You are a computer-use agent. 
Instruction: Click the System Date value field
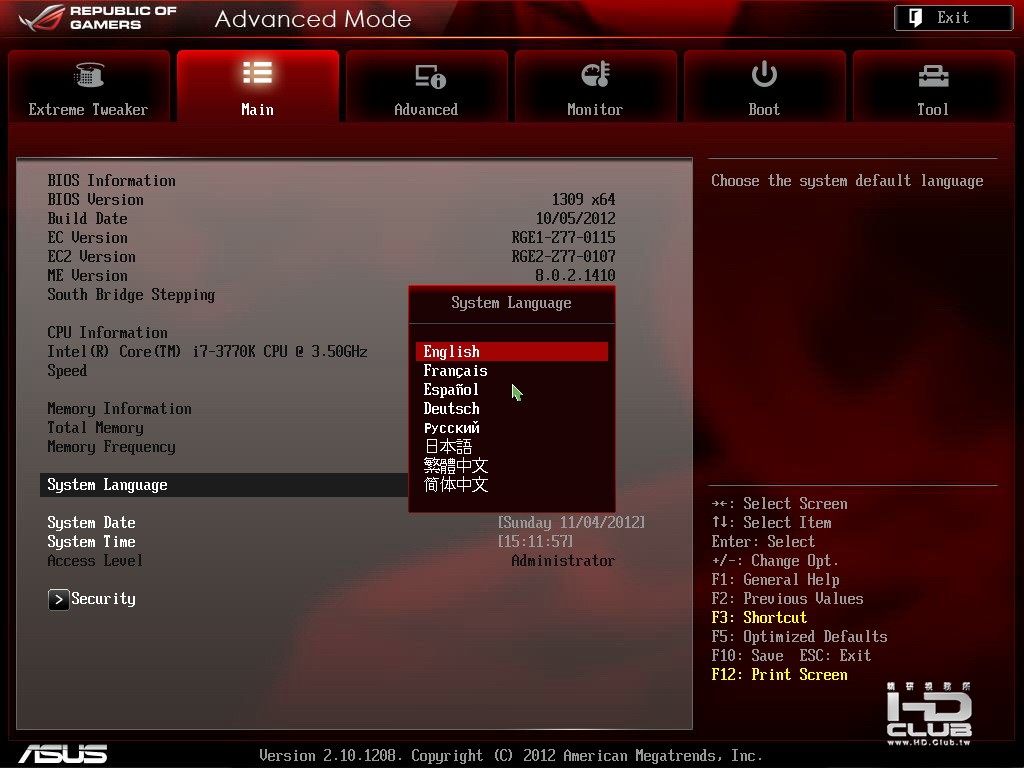click(571, 522)
